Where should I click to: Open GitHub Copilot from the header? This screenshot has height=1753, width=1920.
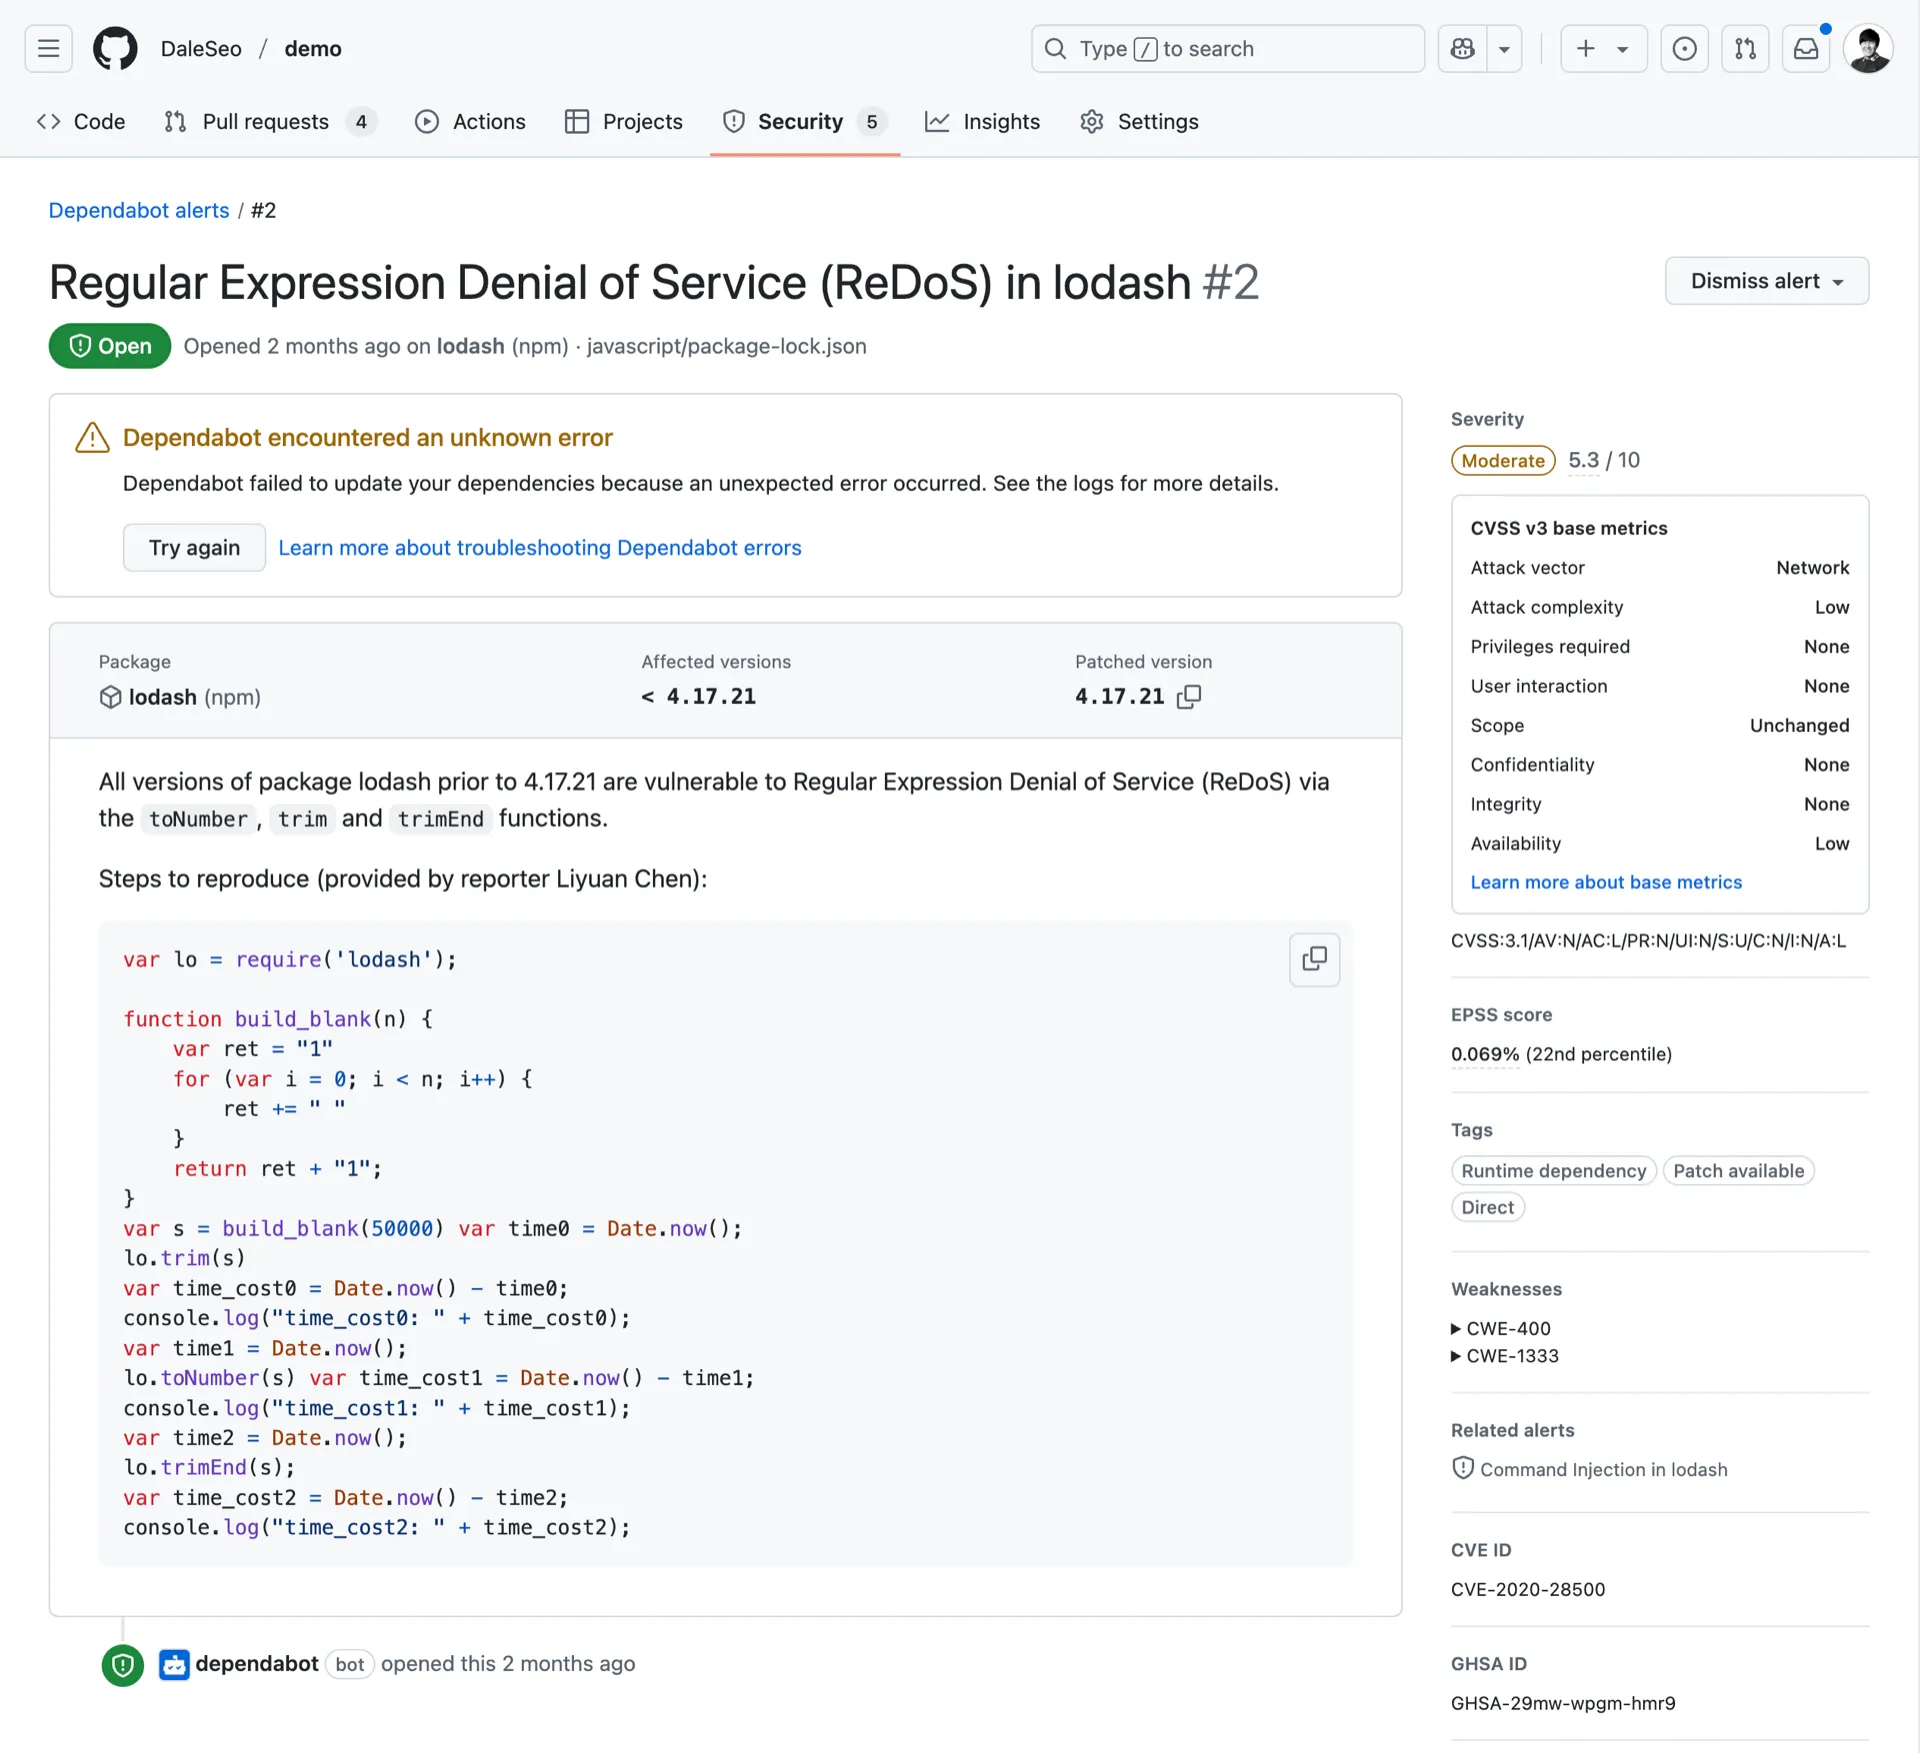click(1462, 48)
